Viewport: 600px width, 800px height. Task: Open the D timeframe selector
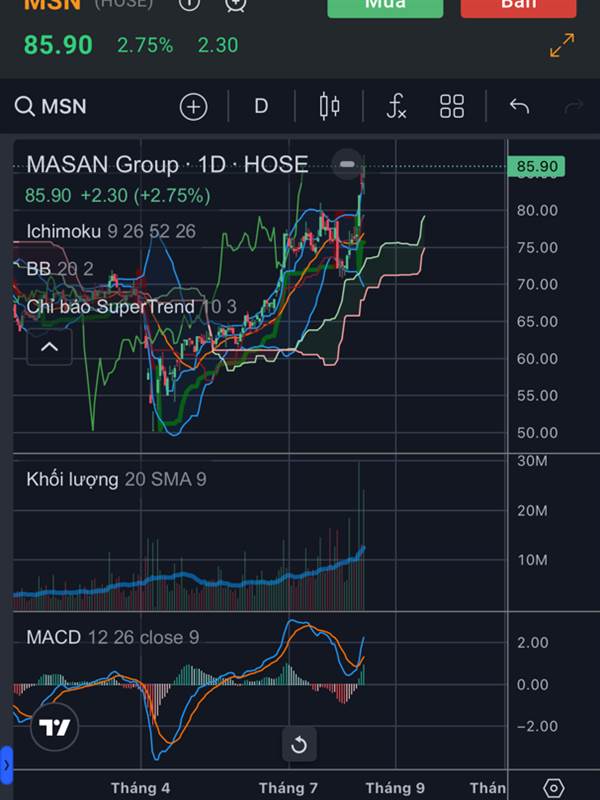tap(261, 107)
